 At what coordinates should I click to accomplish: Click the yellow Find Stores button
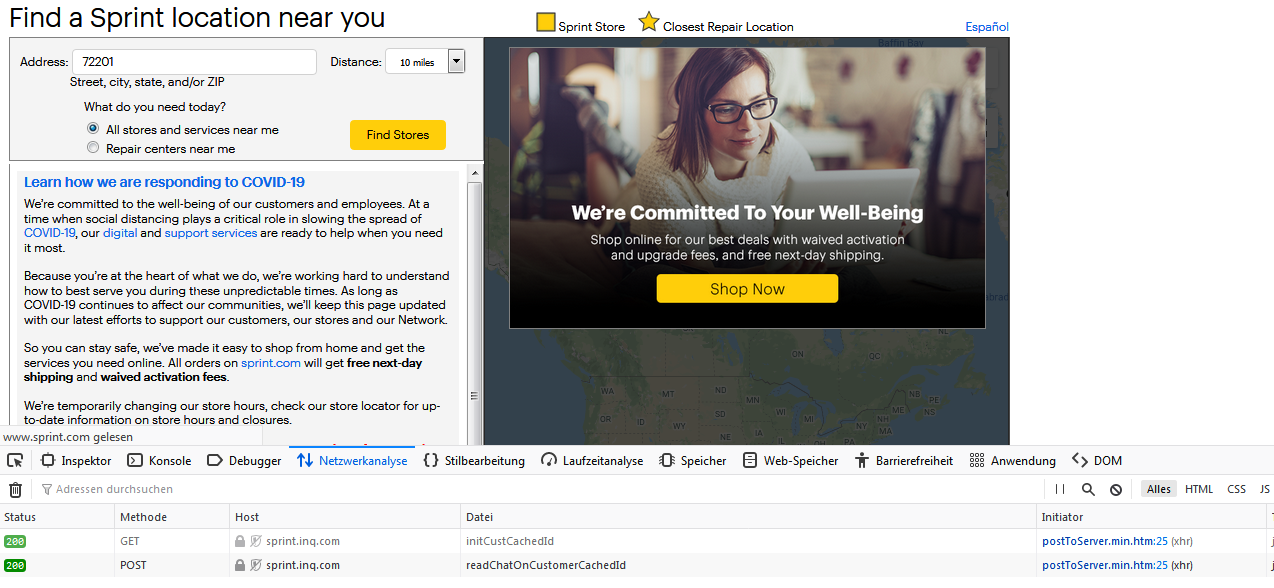coord(398,135)
